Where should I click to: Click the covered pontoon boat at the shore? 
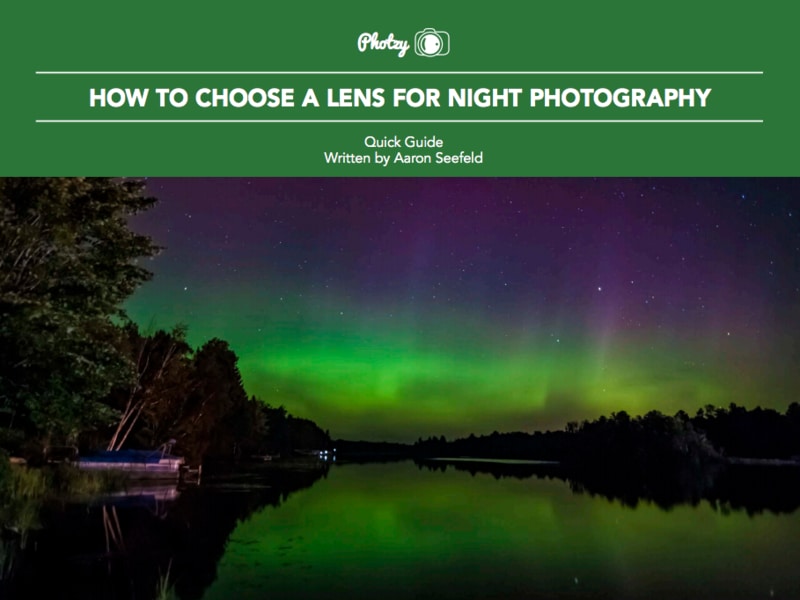click(x=131, y=461)
